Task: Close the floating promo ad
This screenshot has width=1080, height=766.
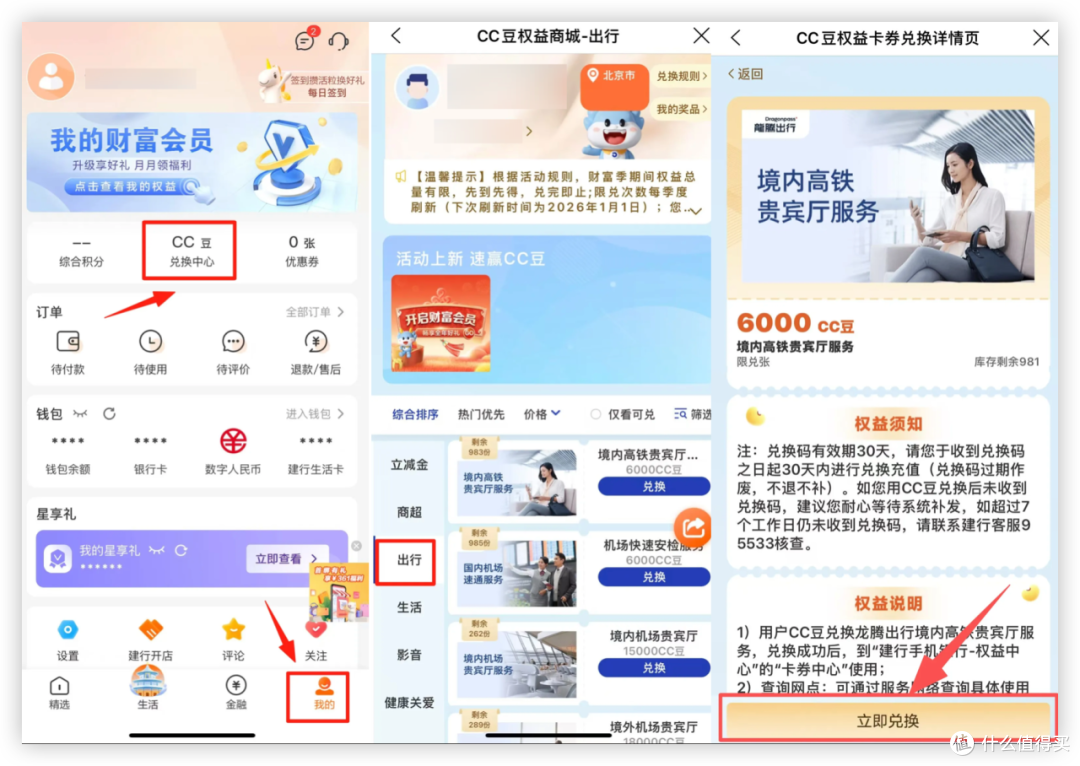Action: coord(356,546)
